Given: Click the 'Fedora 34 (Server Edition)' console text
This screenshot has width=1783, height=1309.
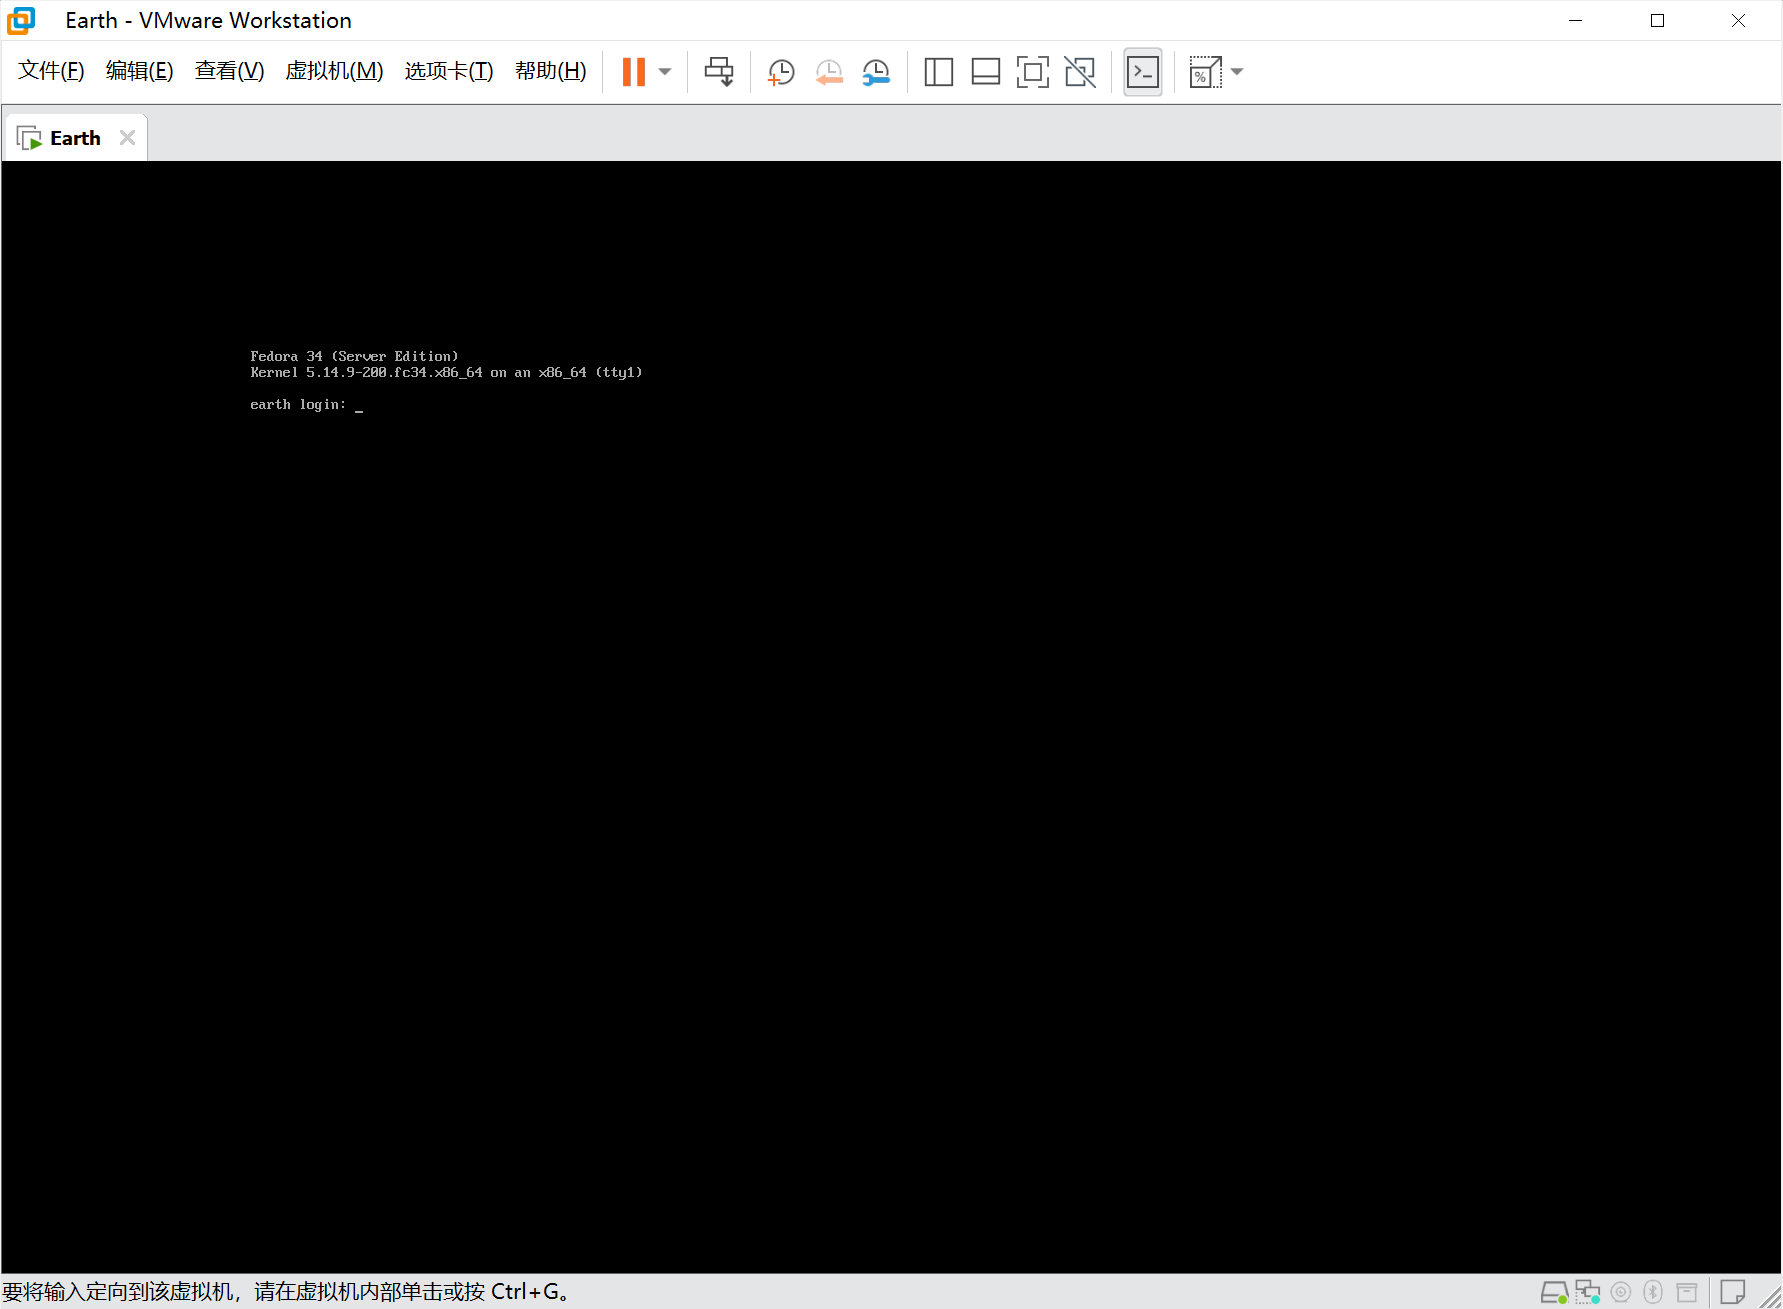Looking at the screenshot, I should point(354,356).
